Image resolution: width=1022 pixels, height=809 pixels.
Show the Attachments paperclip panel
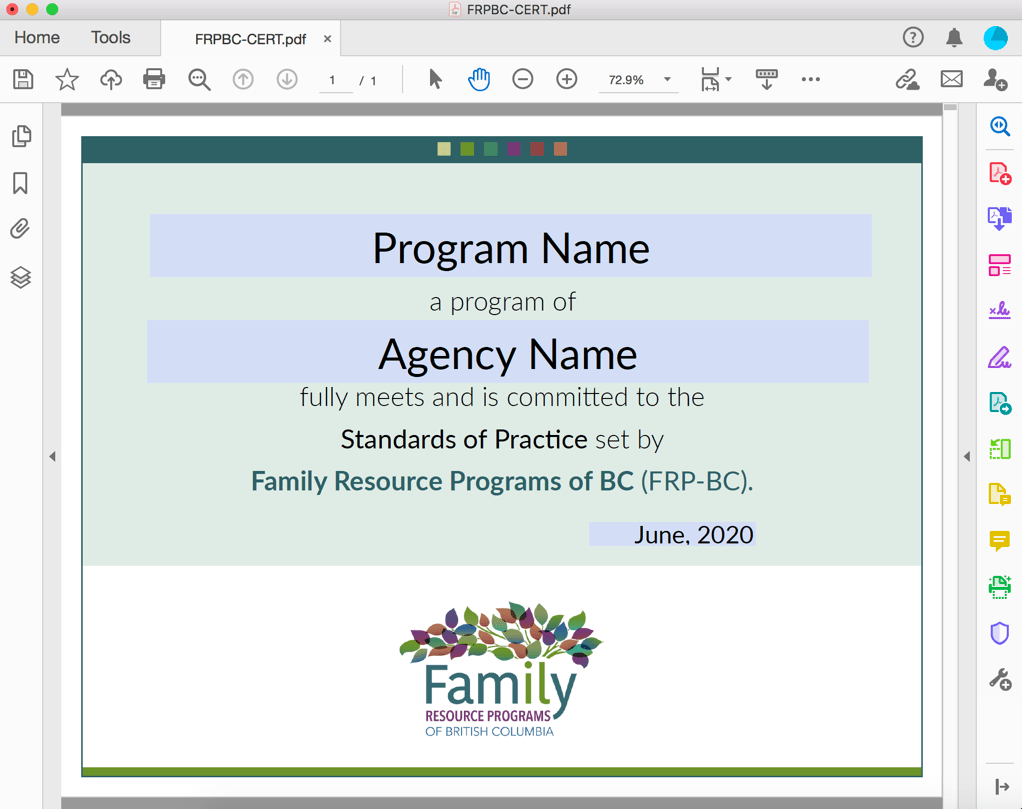[x=21, y=229]
